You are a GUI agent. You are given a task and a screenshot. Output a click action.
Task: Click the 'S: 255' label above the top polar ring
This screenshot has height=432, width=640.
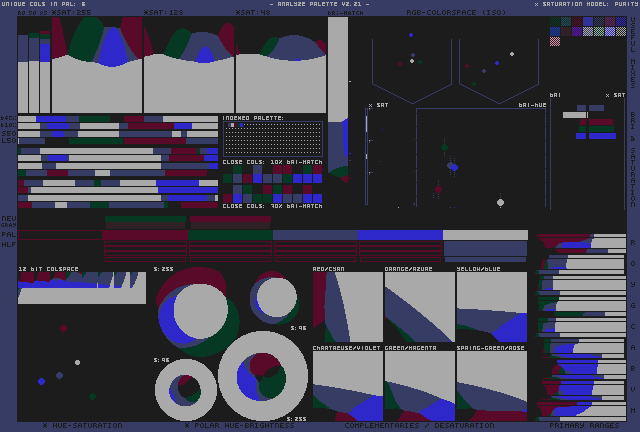[x=163, y=269]
